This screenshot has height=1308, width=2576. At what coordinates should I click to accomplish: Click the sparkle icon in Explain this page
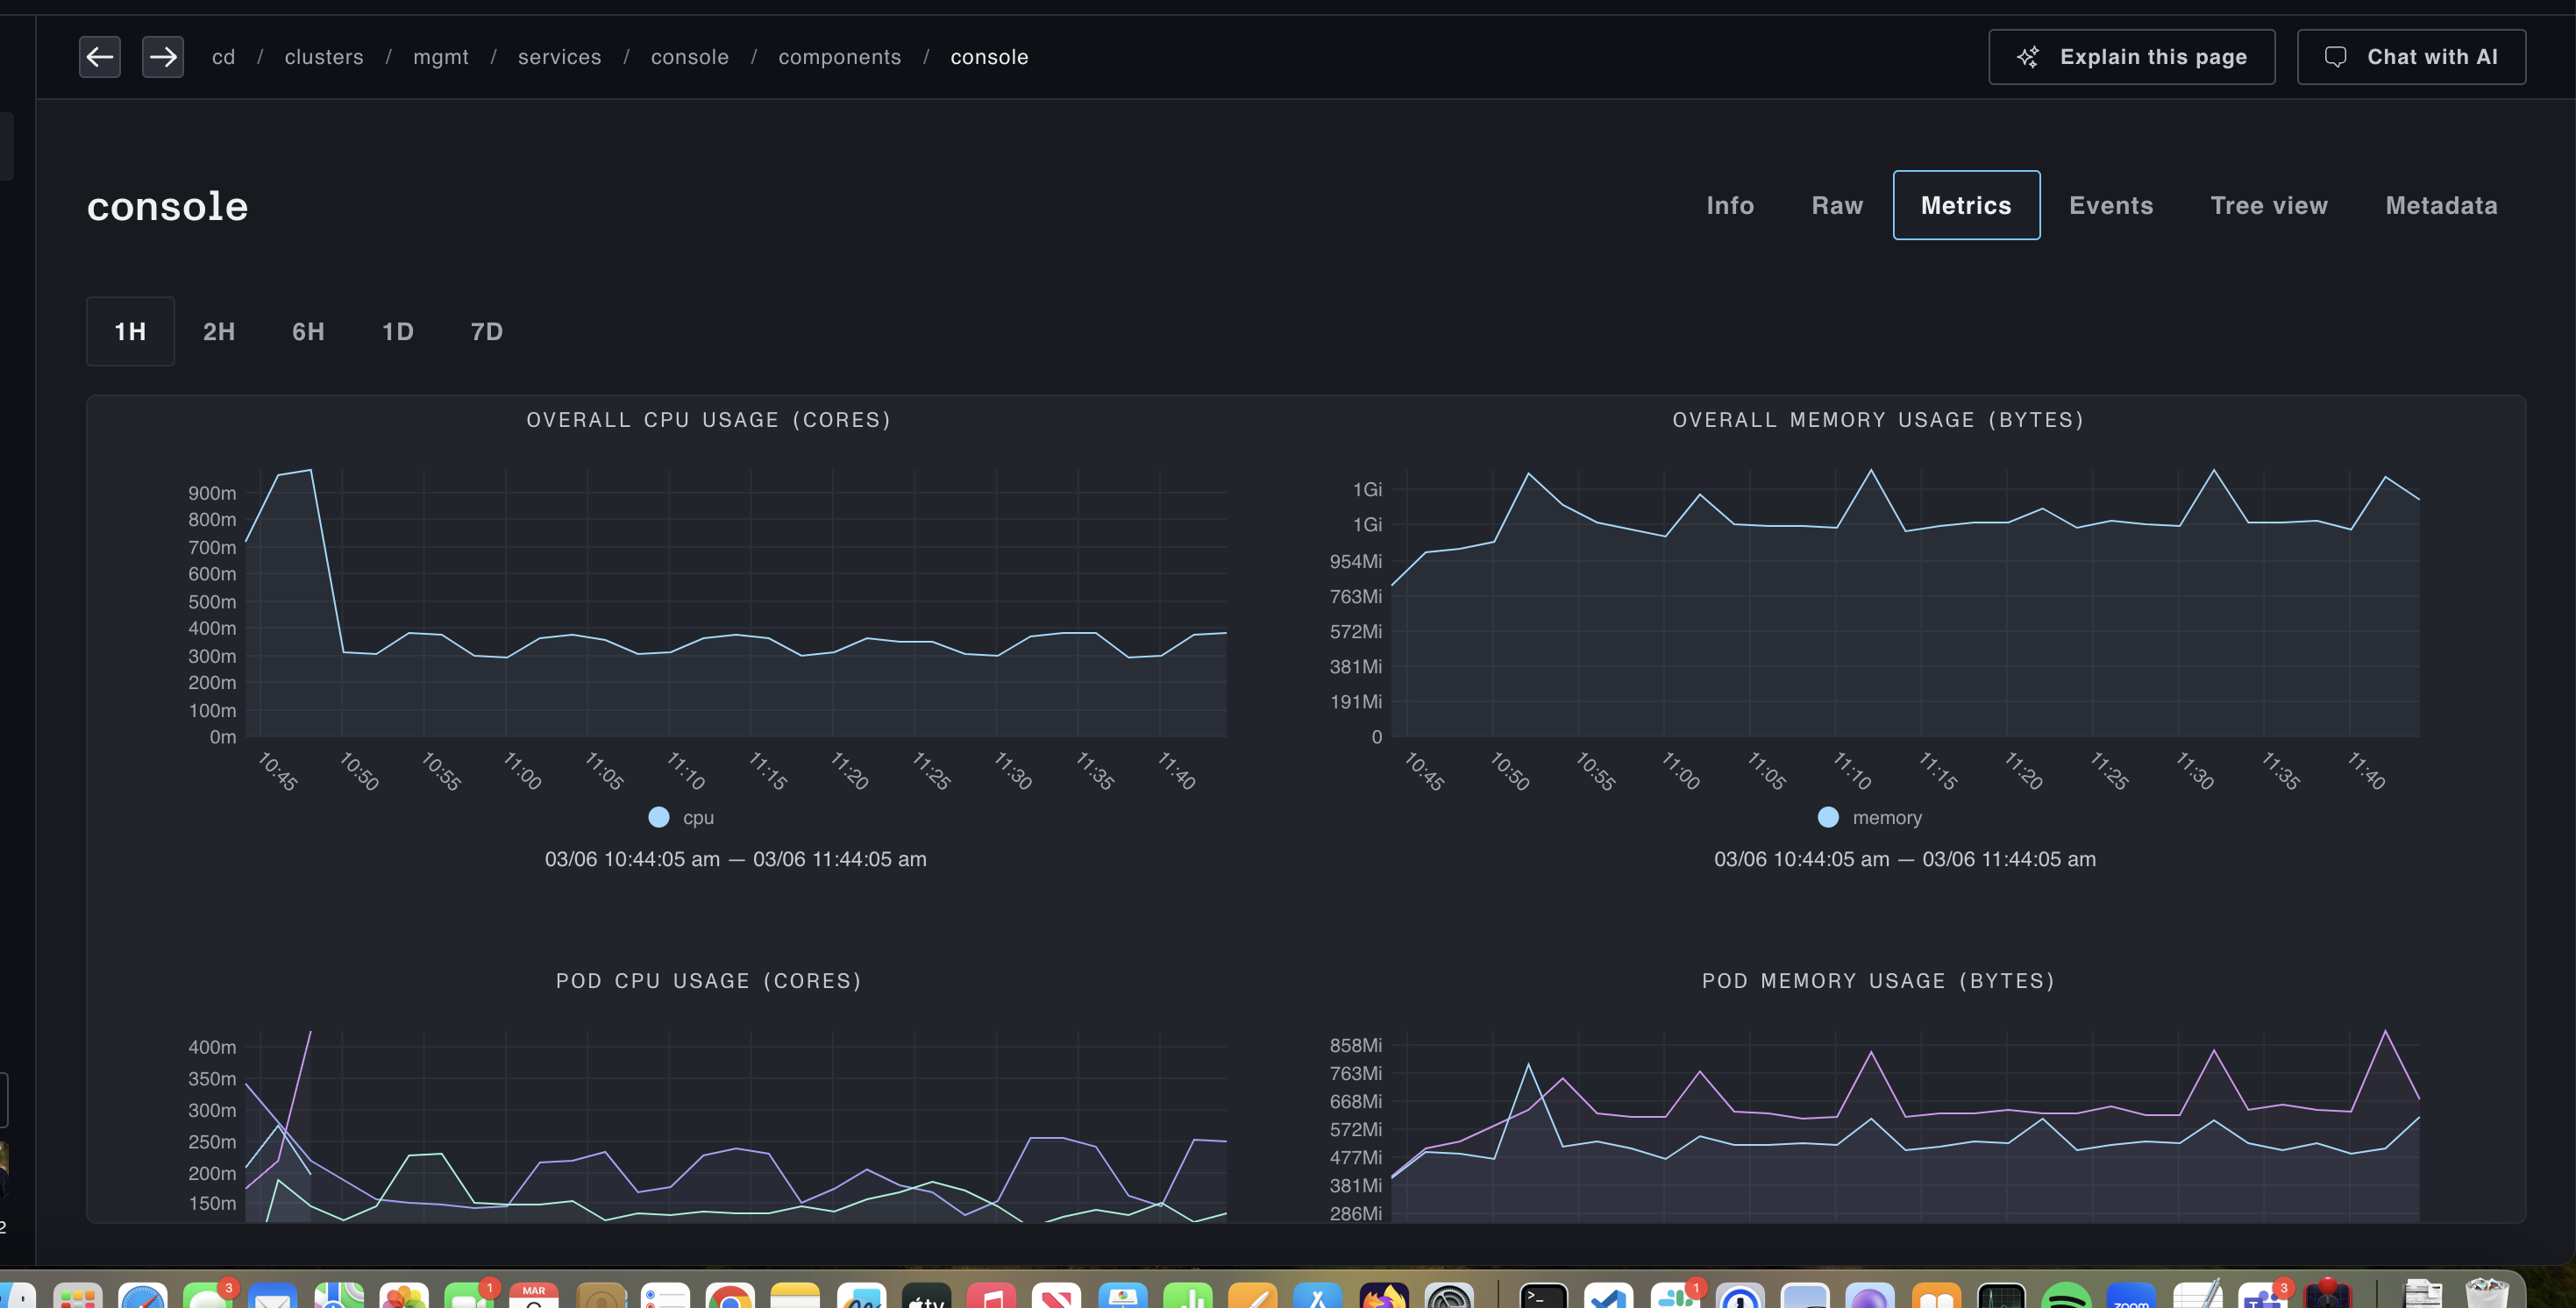[x=2027, y=57]
